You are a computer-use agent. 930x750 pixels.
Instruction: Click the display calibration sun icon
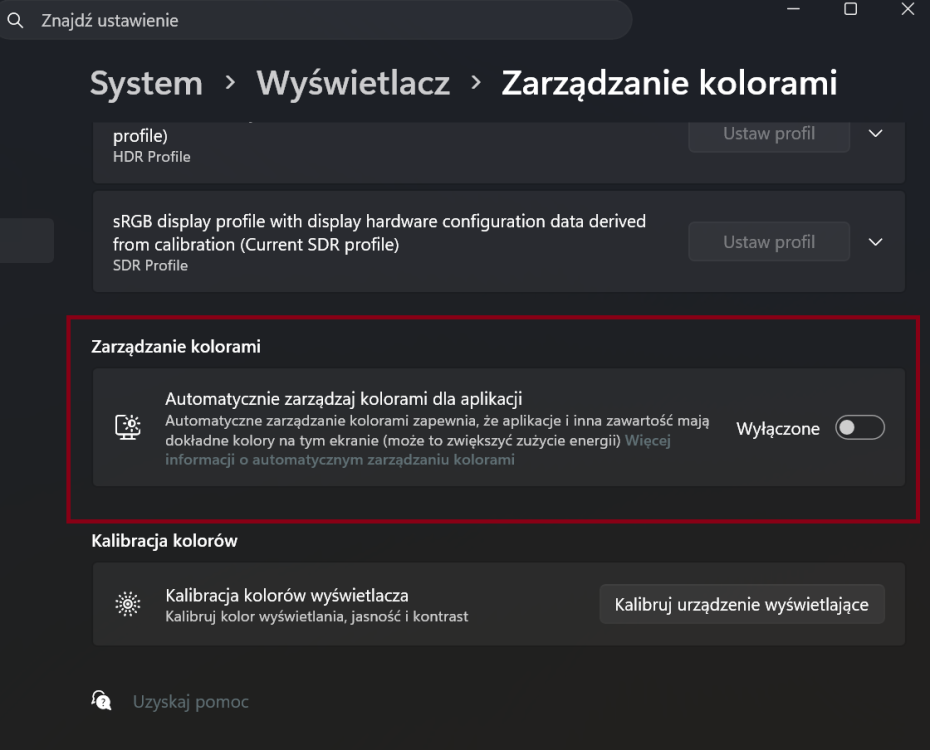point(128,604)
